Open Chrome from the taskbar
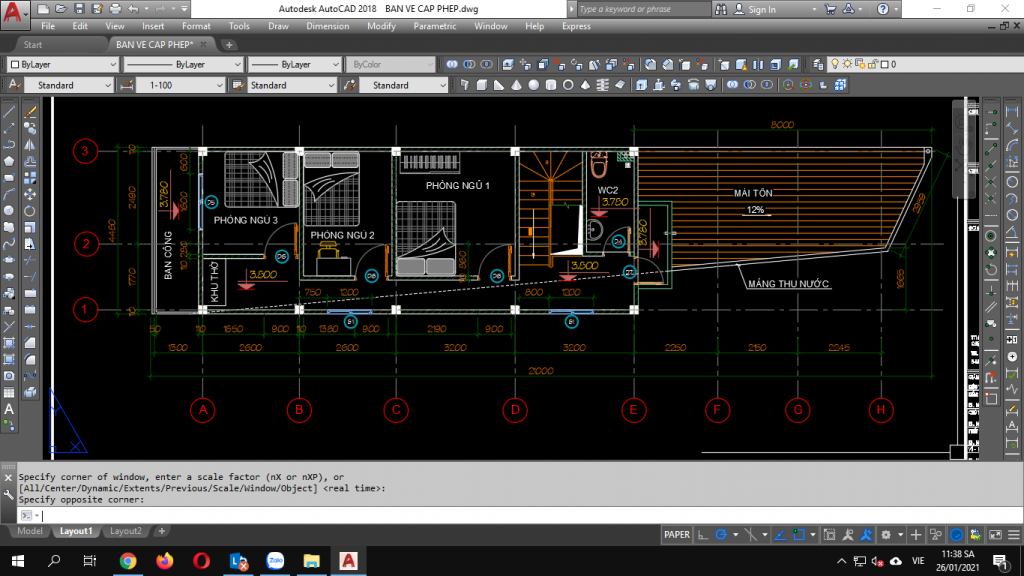Image resolution: width=1024 pixels, height=576 pixels. coord(128,561)
